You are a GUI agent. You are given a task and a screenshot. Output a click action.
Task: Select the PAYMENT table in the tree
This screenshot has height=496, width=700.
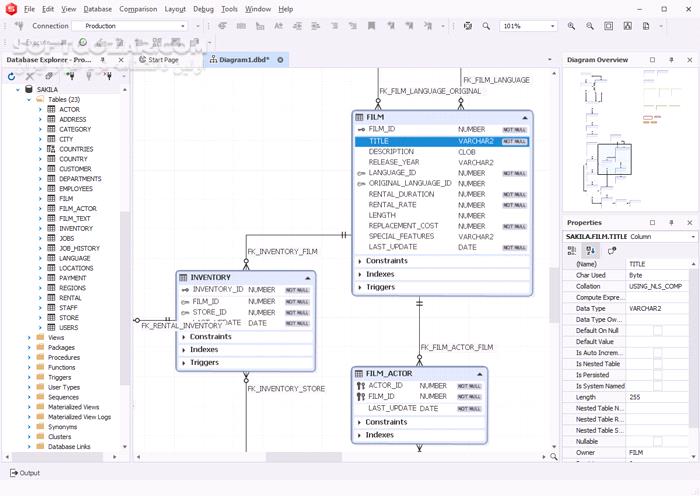(72, 278)
